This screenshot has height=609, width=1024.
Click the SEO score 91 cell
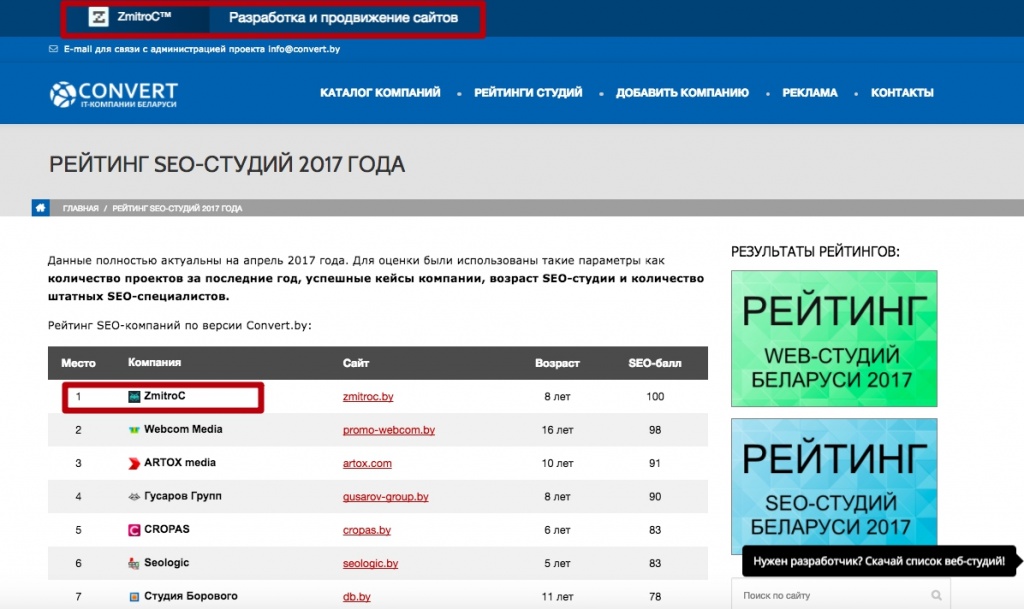point(655,463)
